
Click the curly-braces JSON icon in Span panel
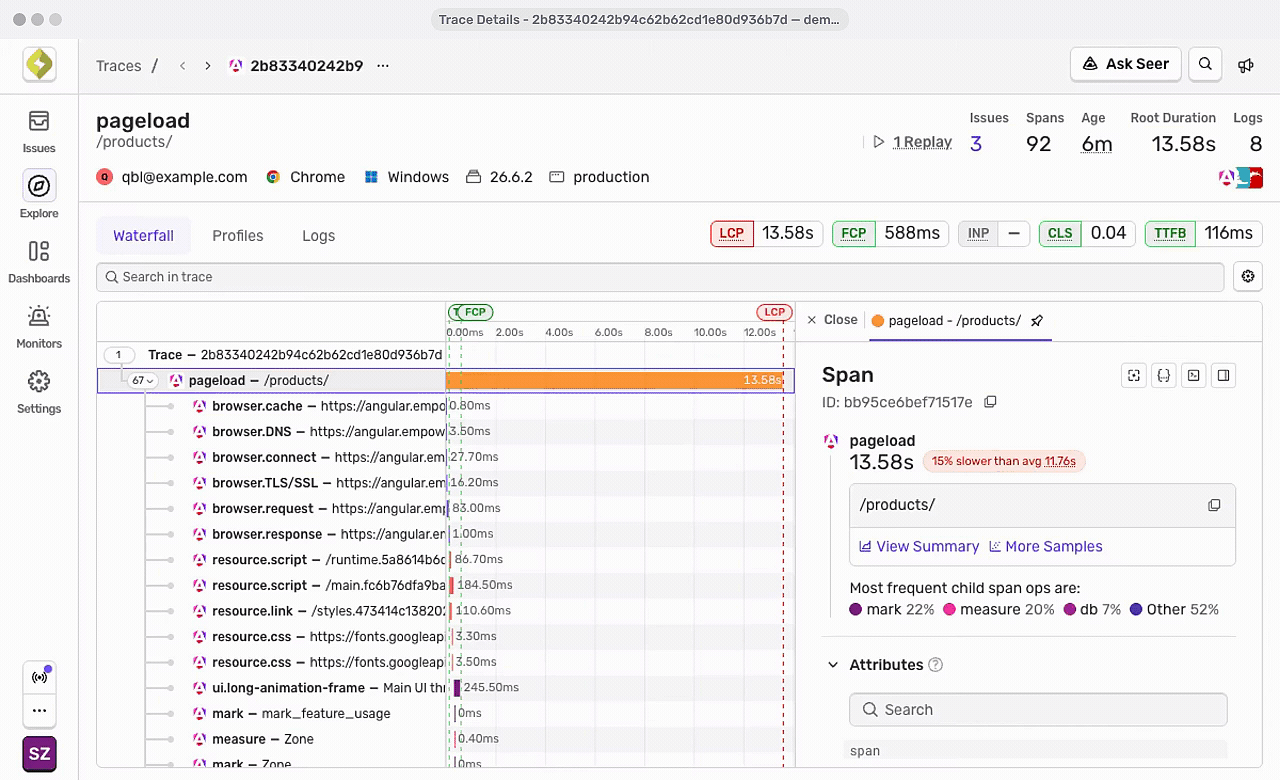(1163, 375)
